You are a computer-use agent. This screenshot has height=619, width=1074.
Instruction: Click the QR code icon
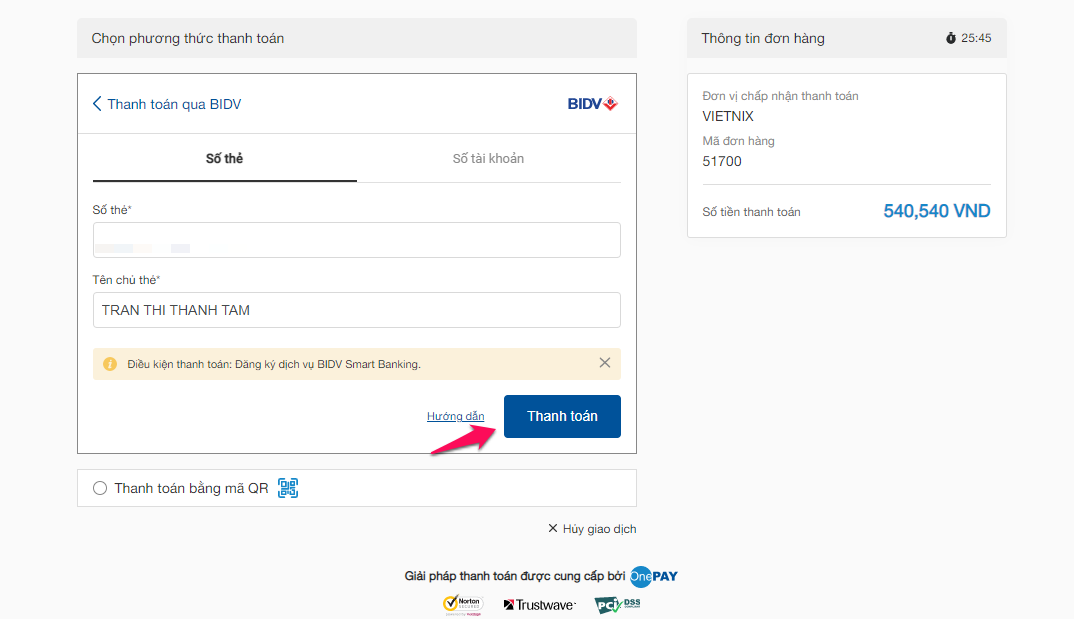[x=288, y=488]
